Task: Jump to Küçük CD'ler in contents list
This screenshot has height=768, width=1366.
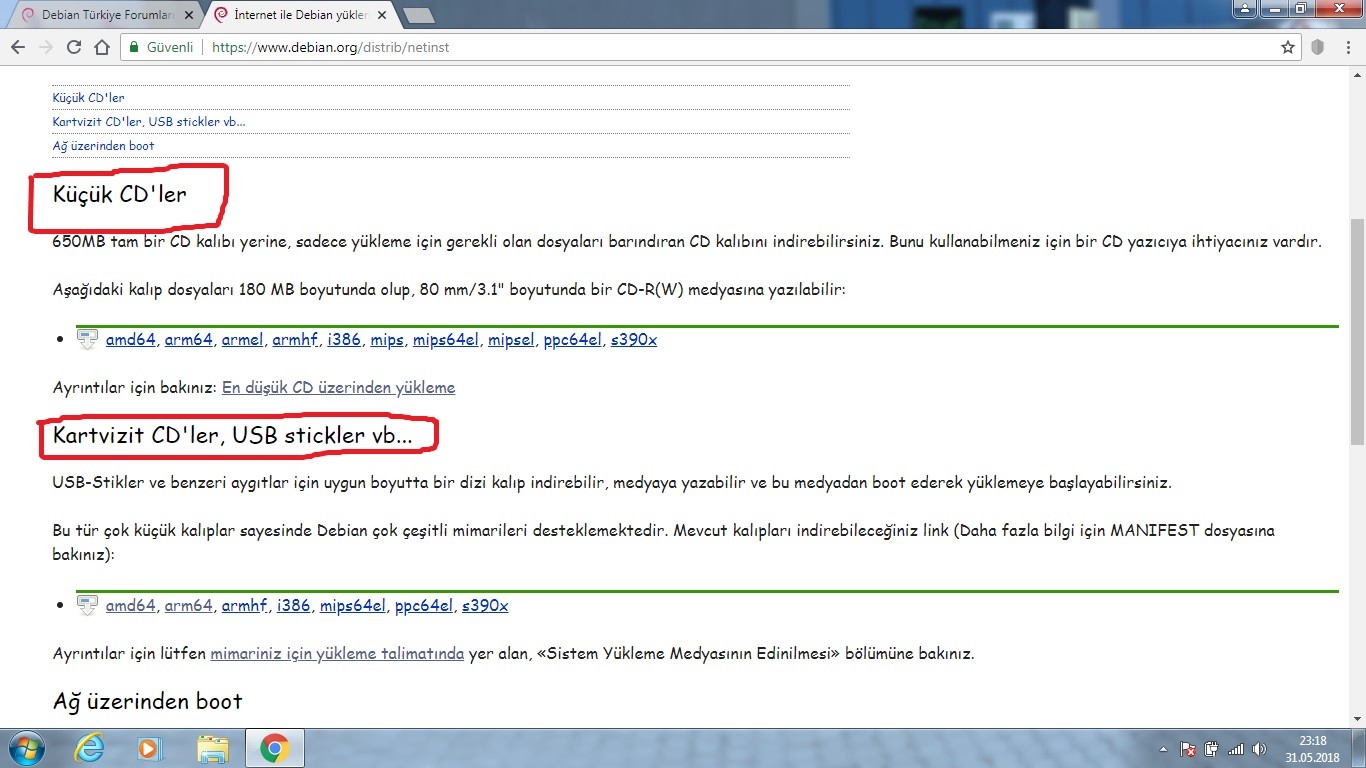Action: coord(88,98)
